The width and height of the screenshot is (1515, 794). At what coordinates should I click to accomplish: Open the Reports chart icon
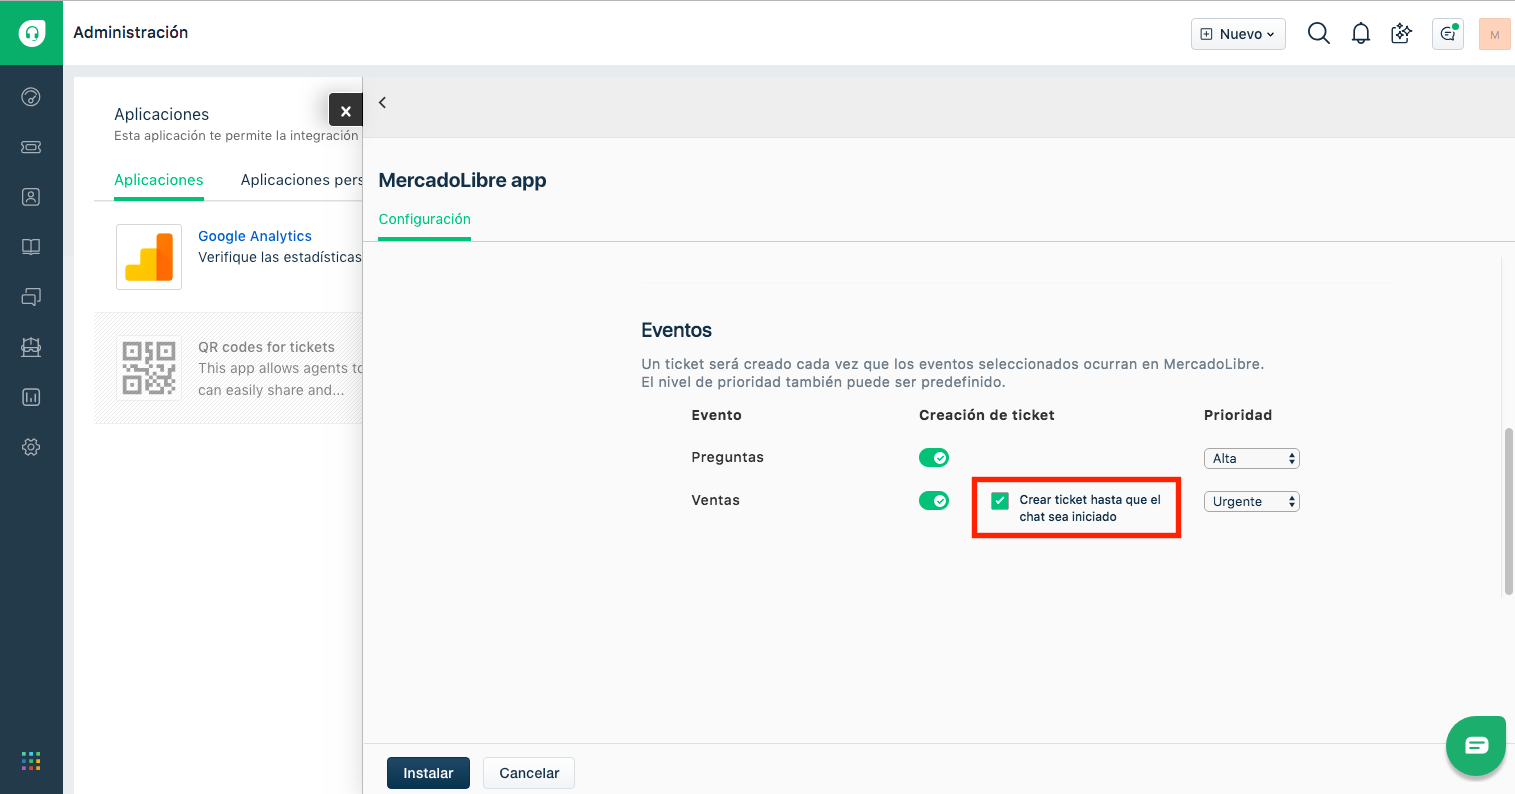(31, 397)
